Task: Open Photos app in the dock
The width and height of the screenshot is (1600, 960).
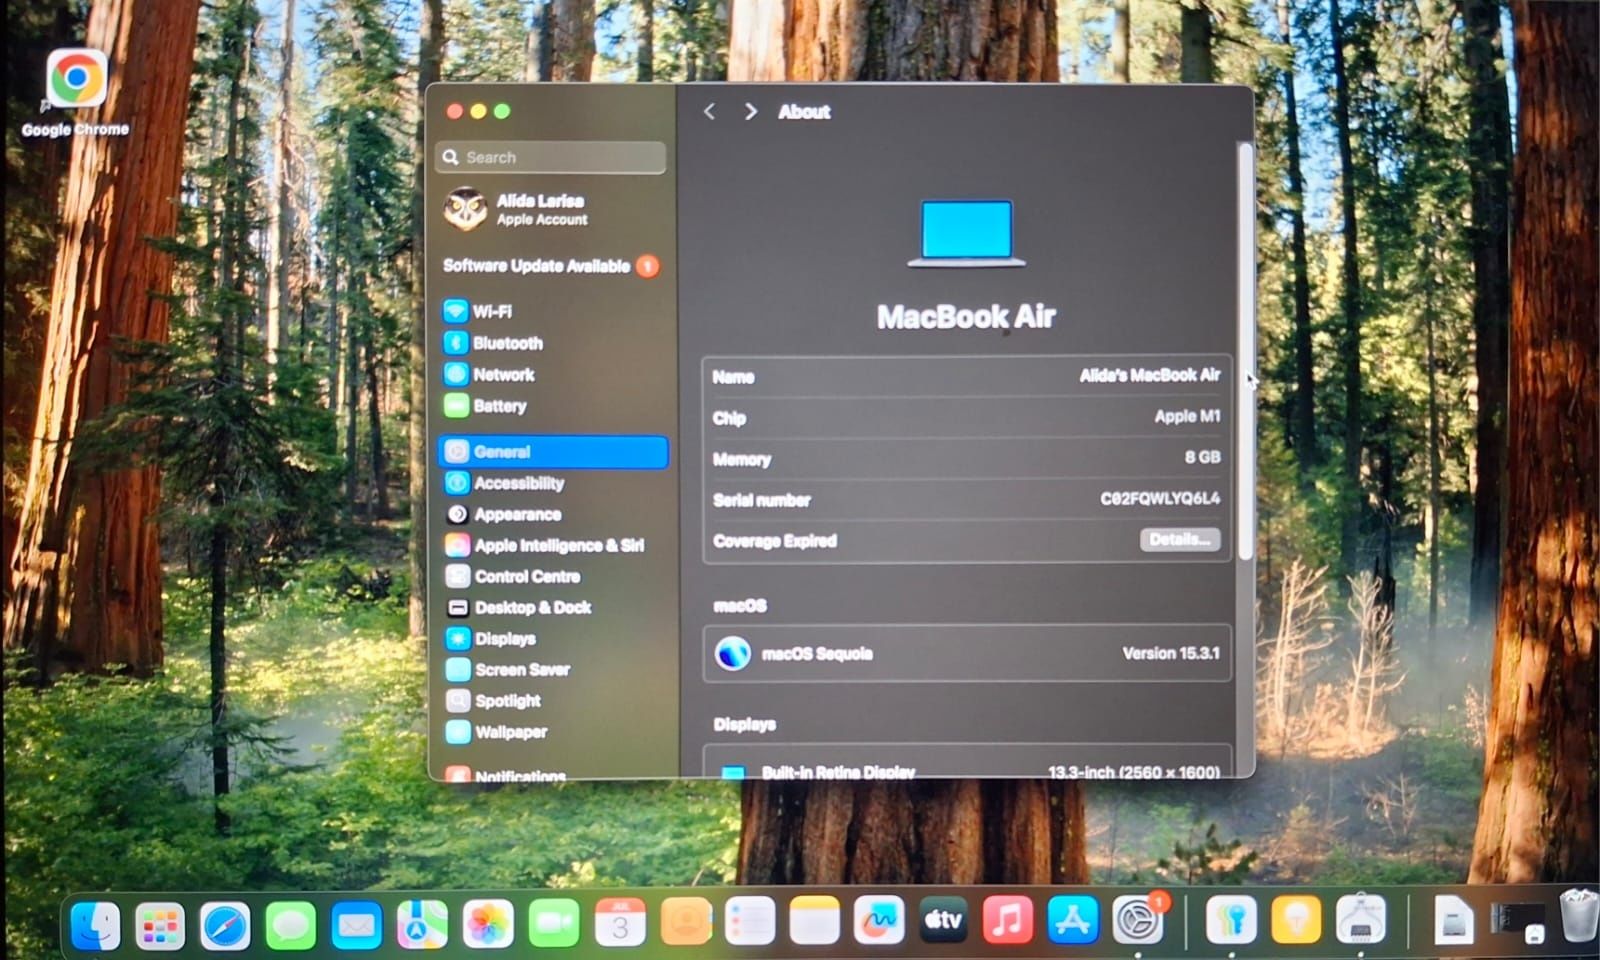Action: 488,924
